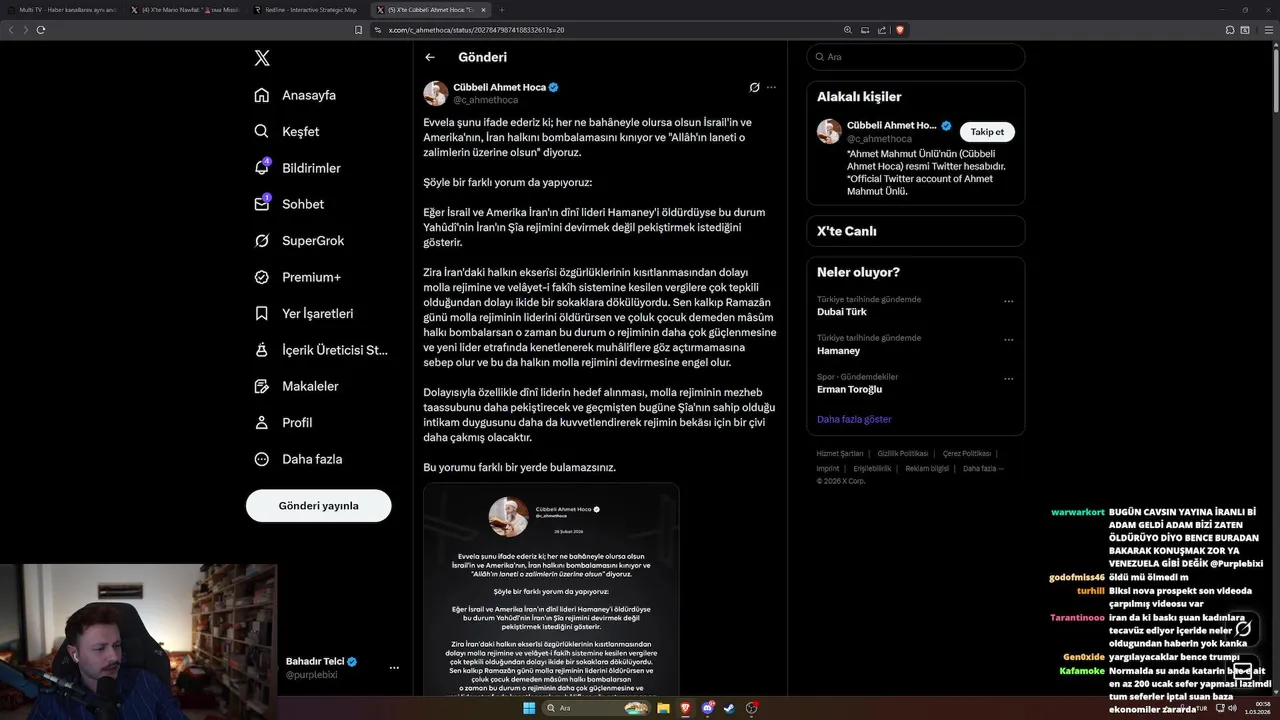Screen dimensions: 1280x720
Task: Open a new browser tab
Action: point(502,10)
